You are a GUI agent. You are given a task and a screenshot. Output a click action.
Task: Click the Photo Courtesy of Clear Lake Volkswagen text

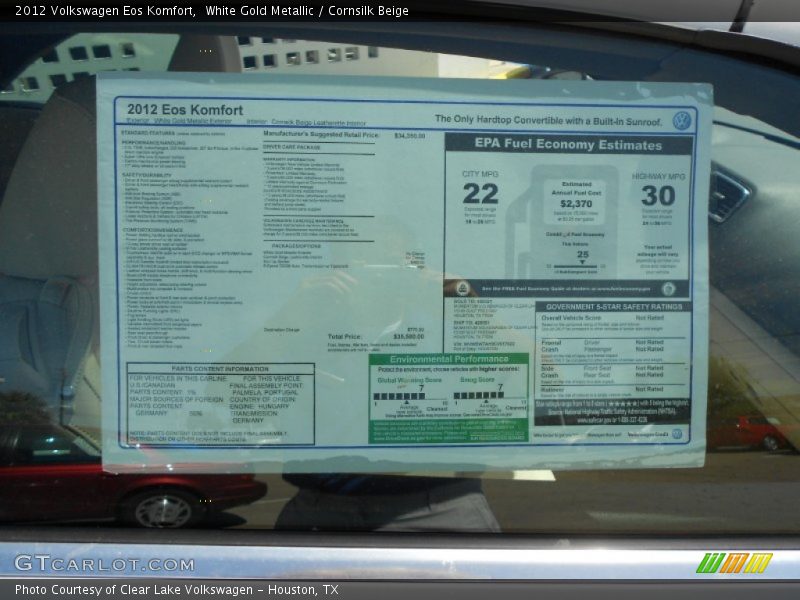[176, 590]
